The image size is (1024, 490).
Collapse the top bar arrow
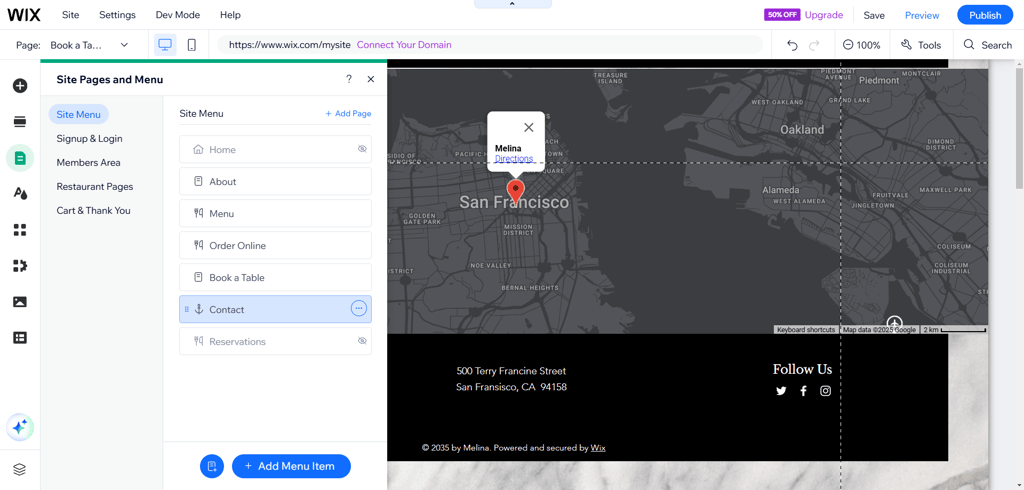pyautogui.click(x=513, y=4)
